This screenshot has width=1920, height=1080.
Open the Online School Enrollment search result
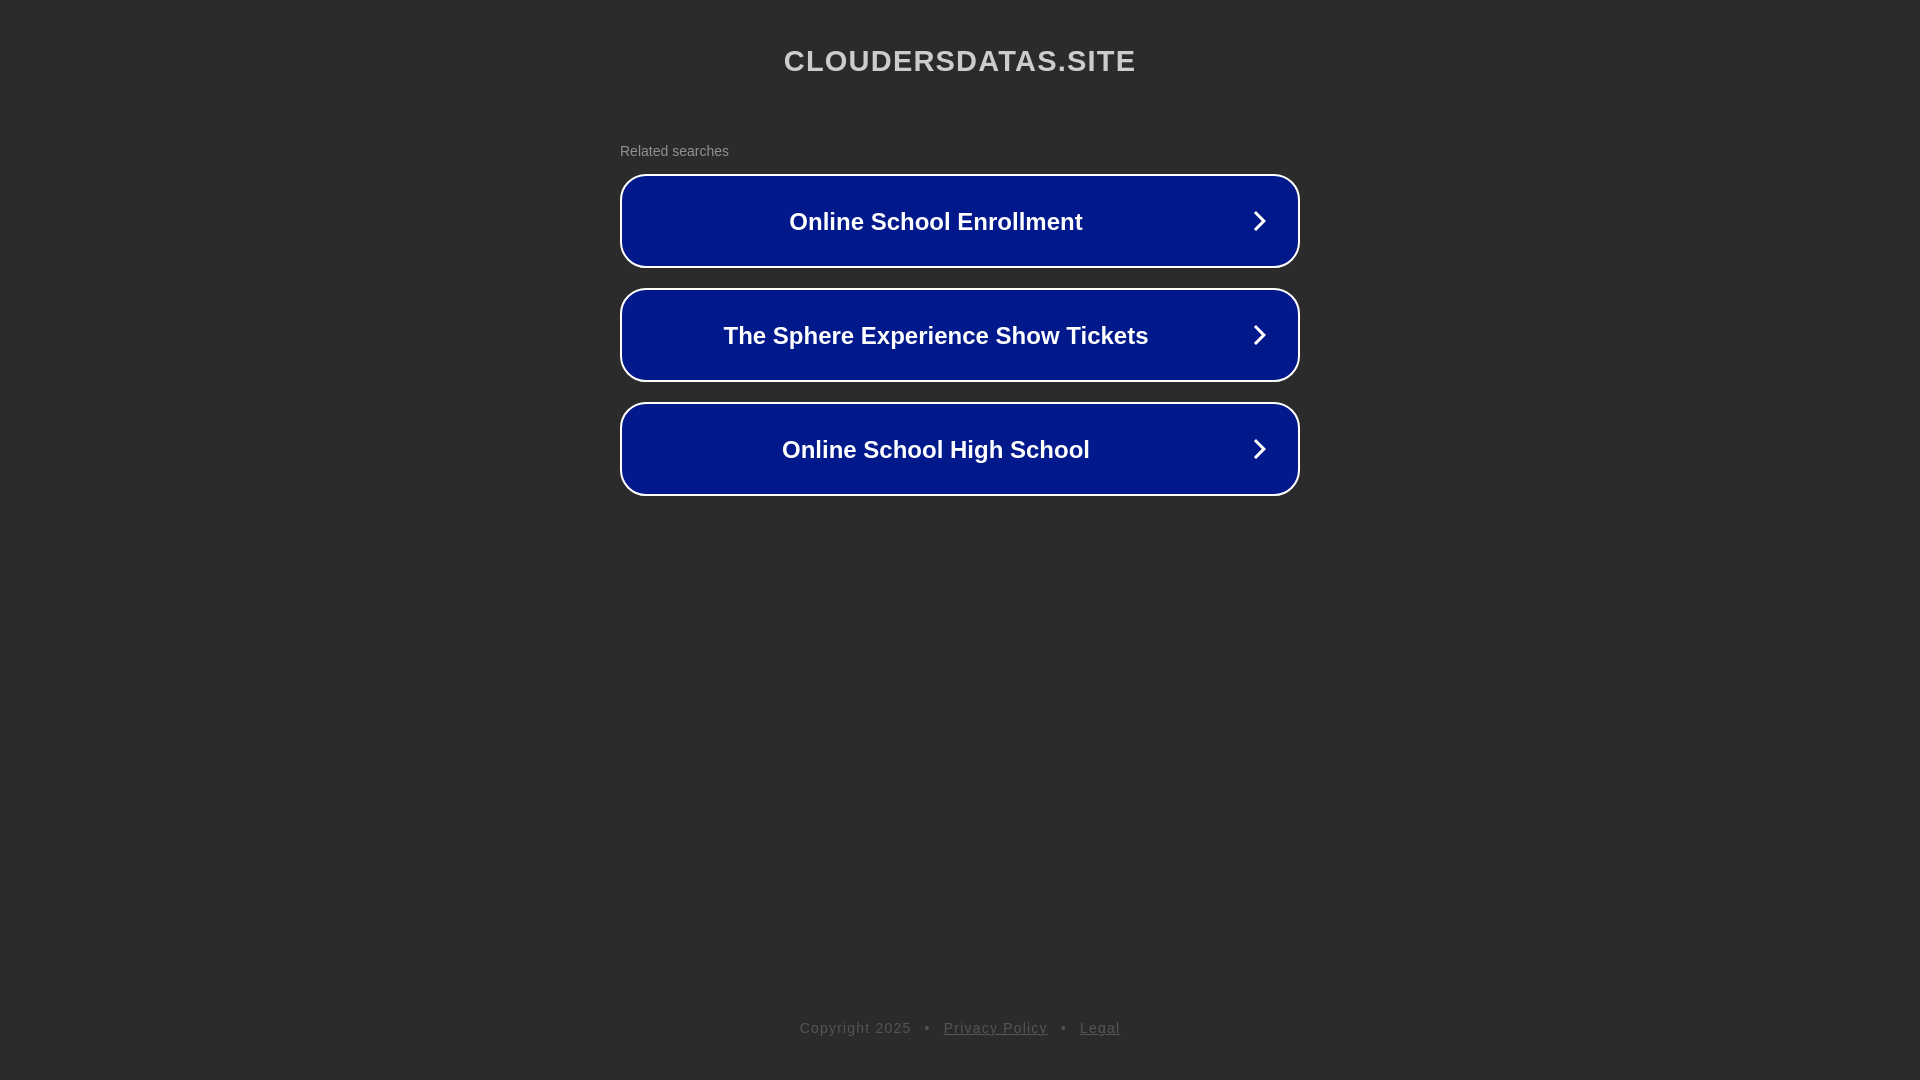click(959, 221)
